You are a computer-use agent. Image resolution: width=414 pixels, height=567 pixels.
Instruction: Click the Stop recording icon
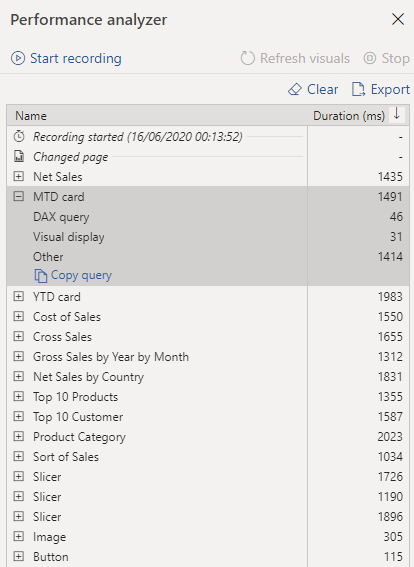point(370,58)
